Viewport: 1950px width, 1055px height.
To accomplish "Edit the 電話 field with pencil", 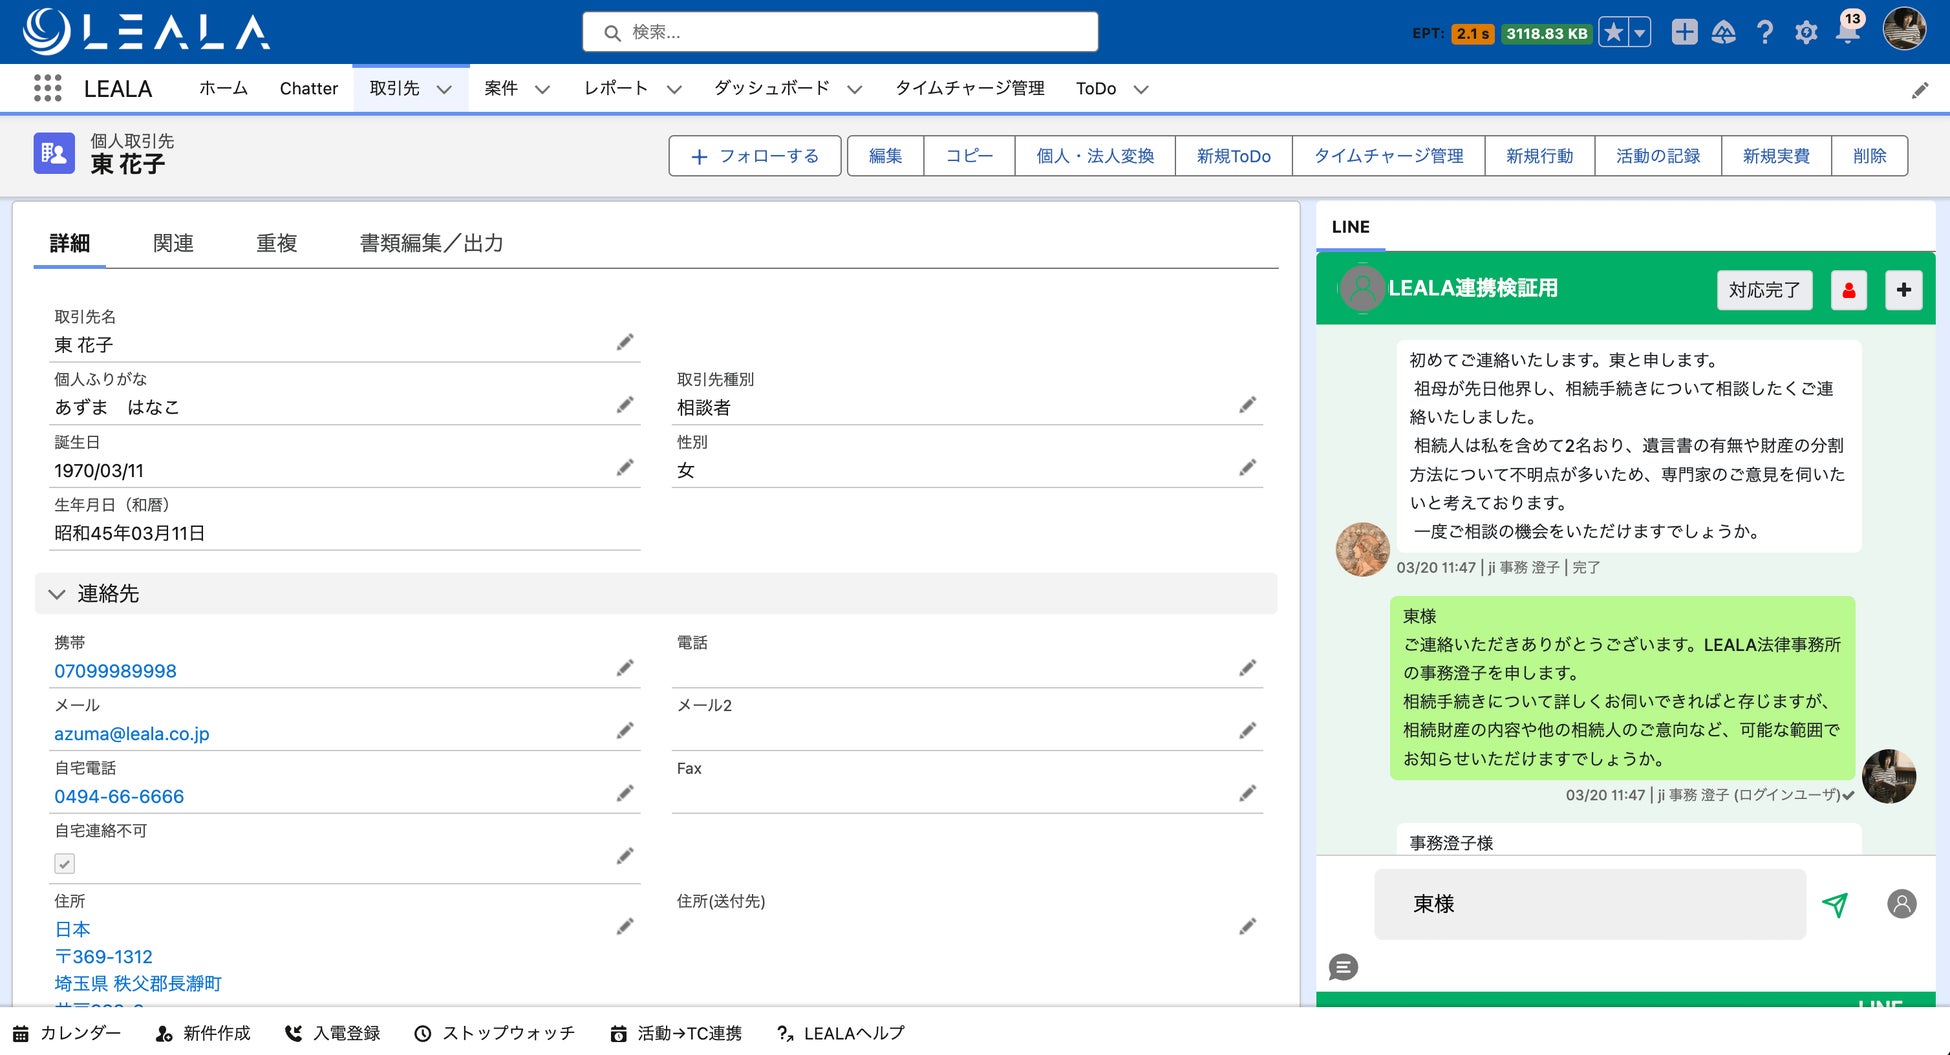I will click(1248, 668).
